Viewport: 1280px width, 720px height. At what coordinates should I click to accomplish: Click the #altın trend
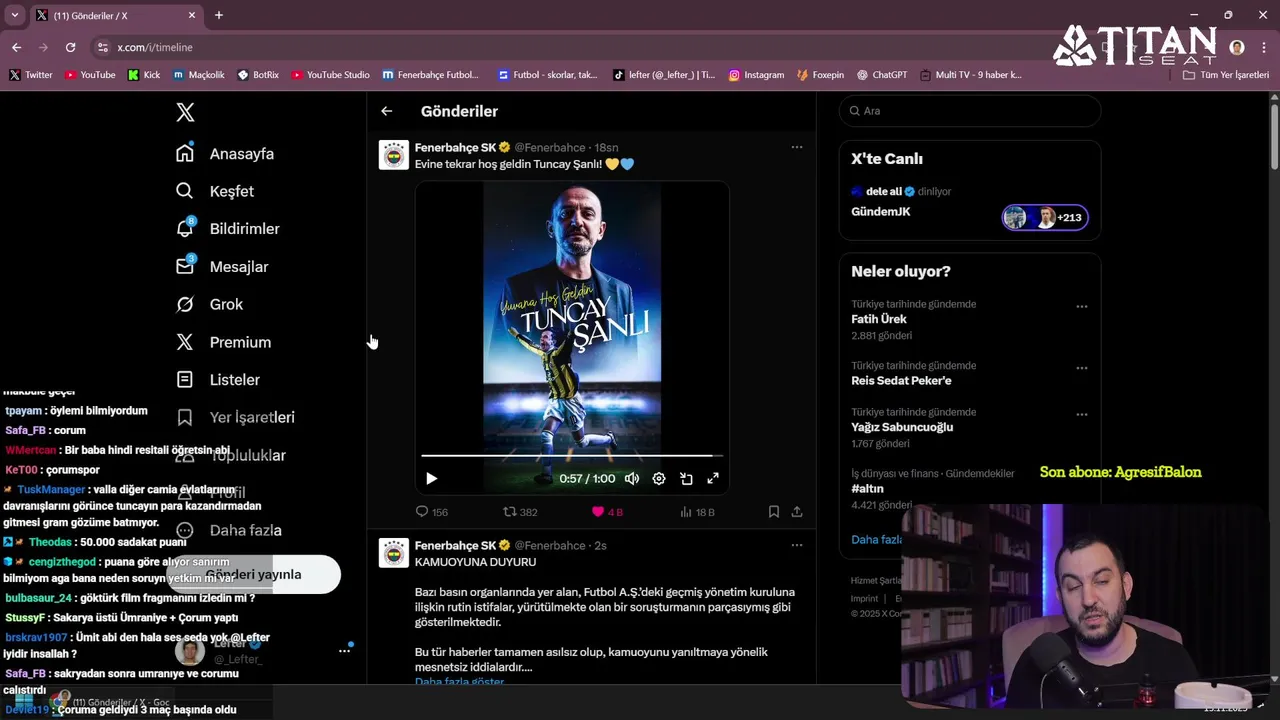[x=868, y=489]
